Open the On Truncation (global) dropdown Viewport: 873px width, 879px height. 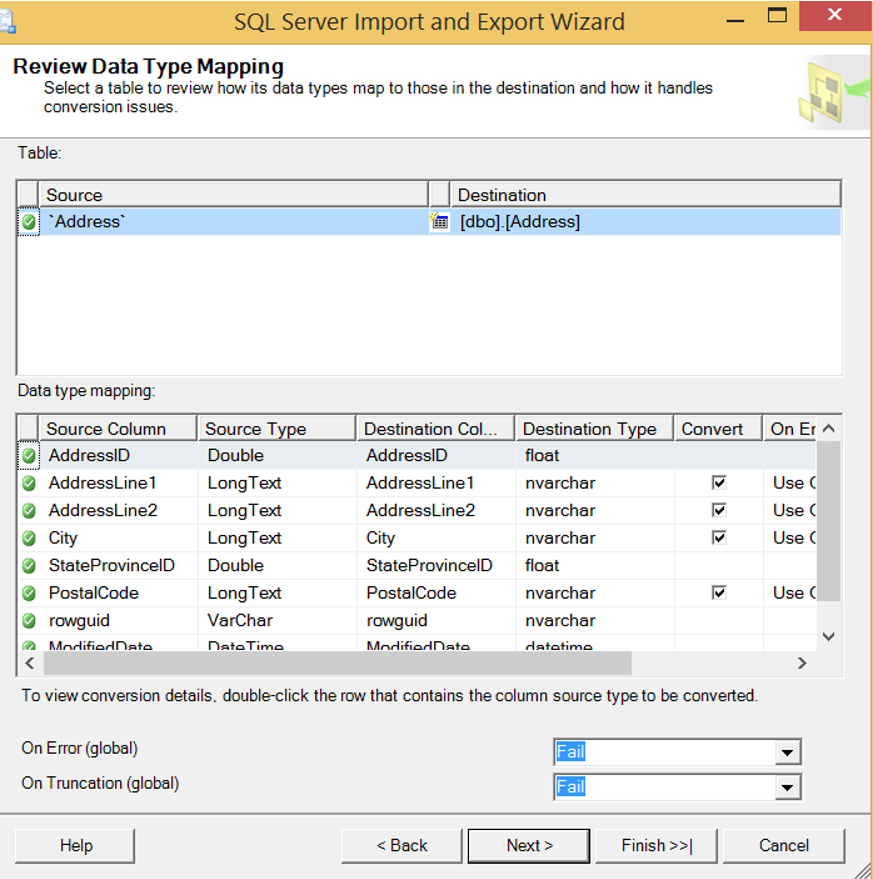pos(787,787)
